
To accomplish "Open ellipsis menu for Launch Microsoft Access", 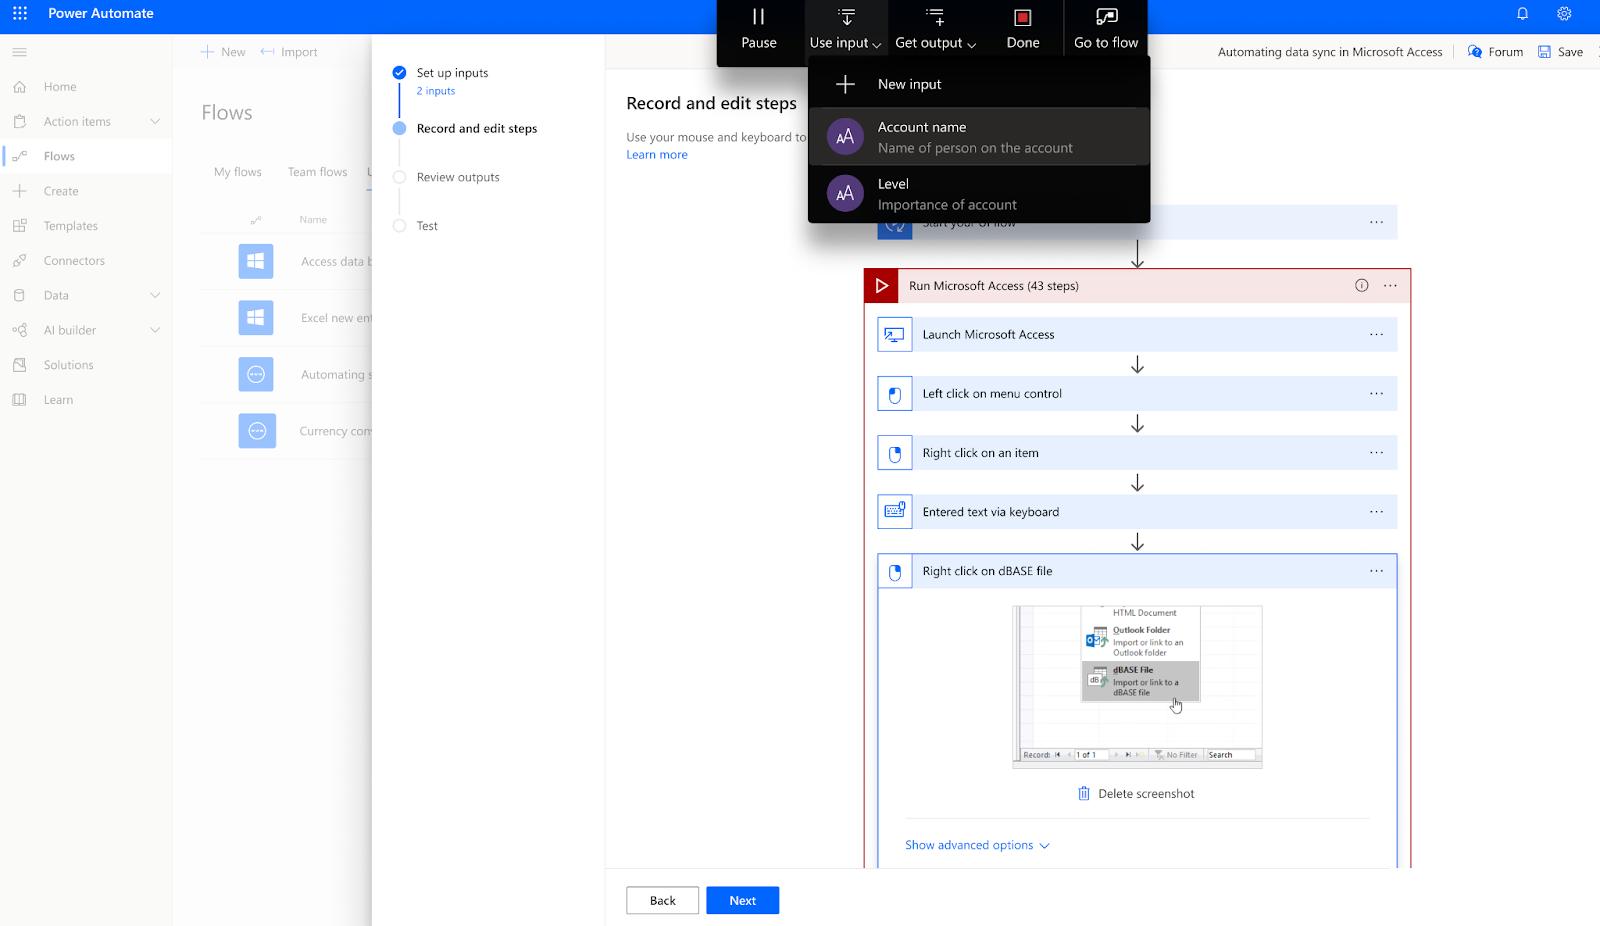I will (1376, 335).
